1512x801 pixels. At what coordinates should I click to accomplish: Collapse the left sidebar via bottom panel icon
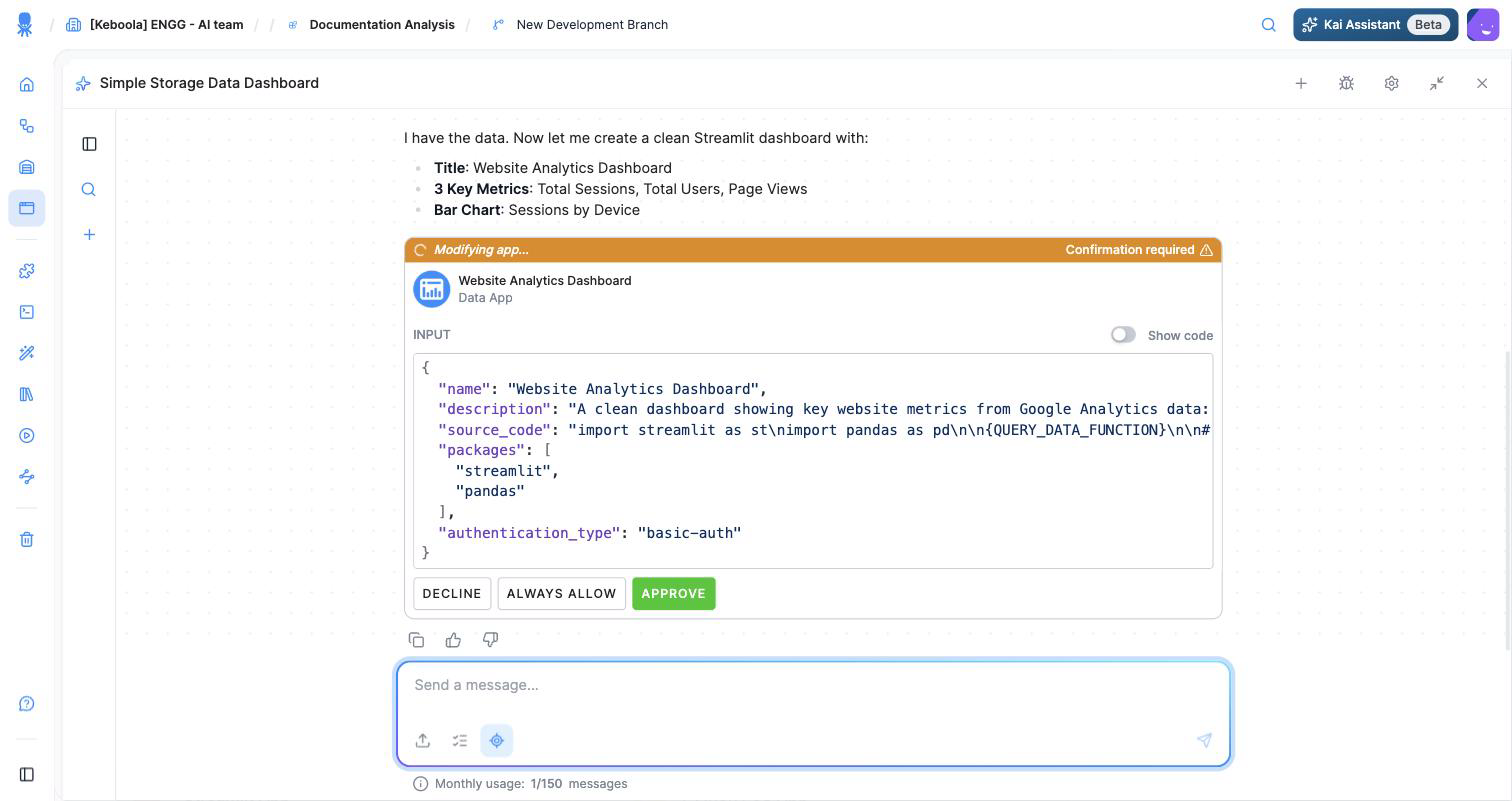[27, 774]
